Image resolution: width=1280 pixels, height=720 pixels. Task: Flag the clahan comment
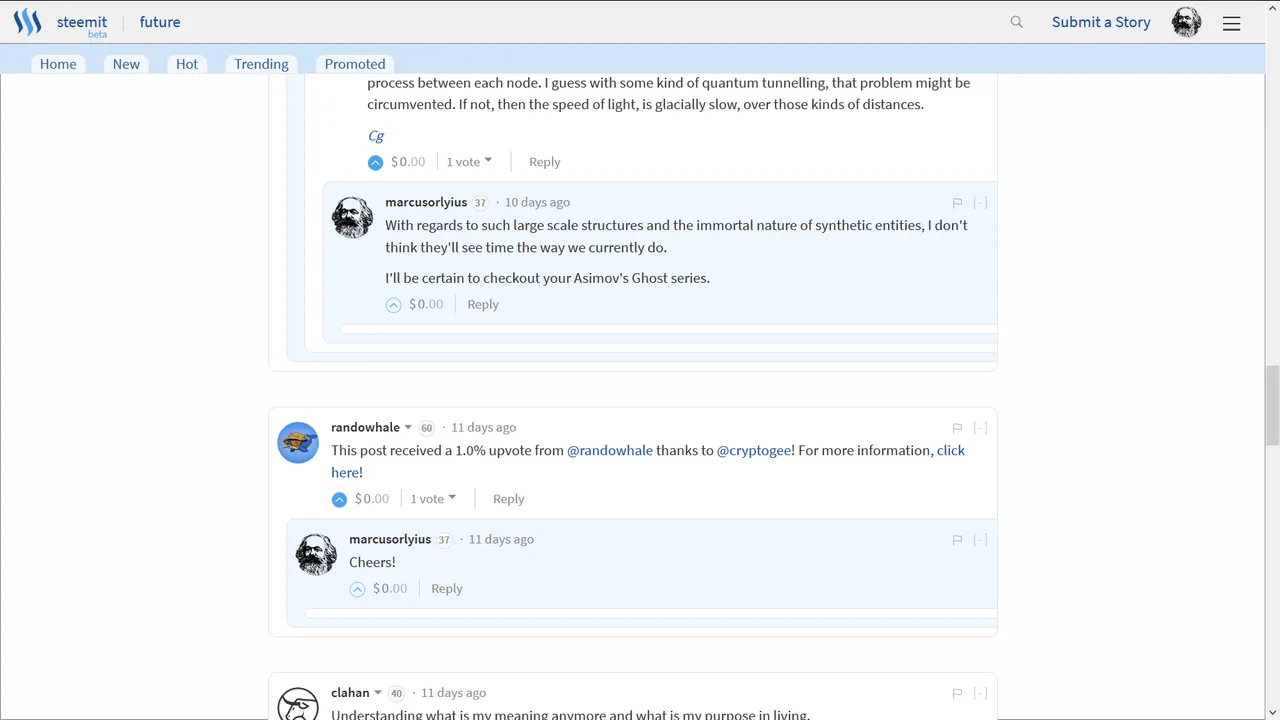coord(957,693)
